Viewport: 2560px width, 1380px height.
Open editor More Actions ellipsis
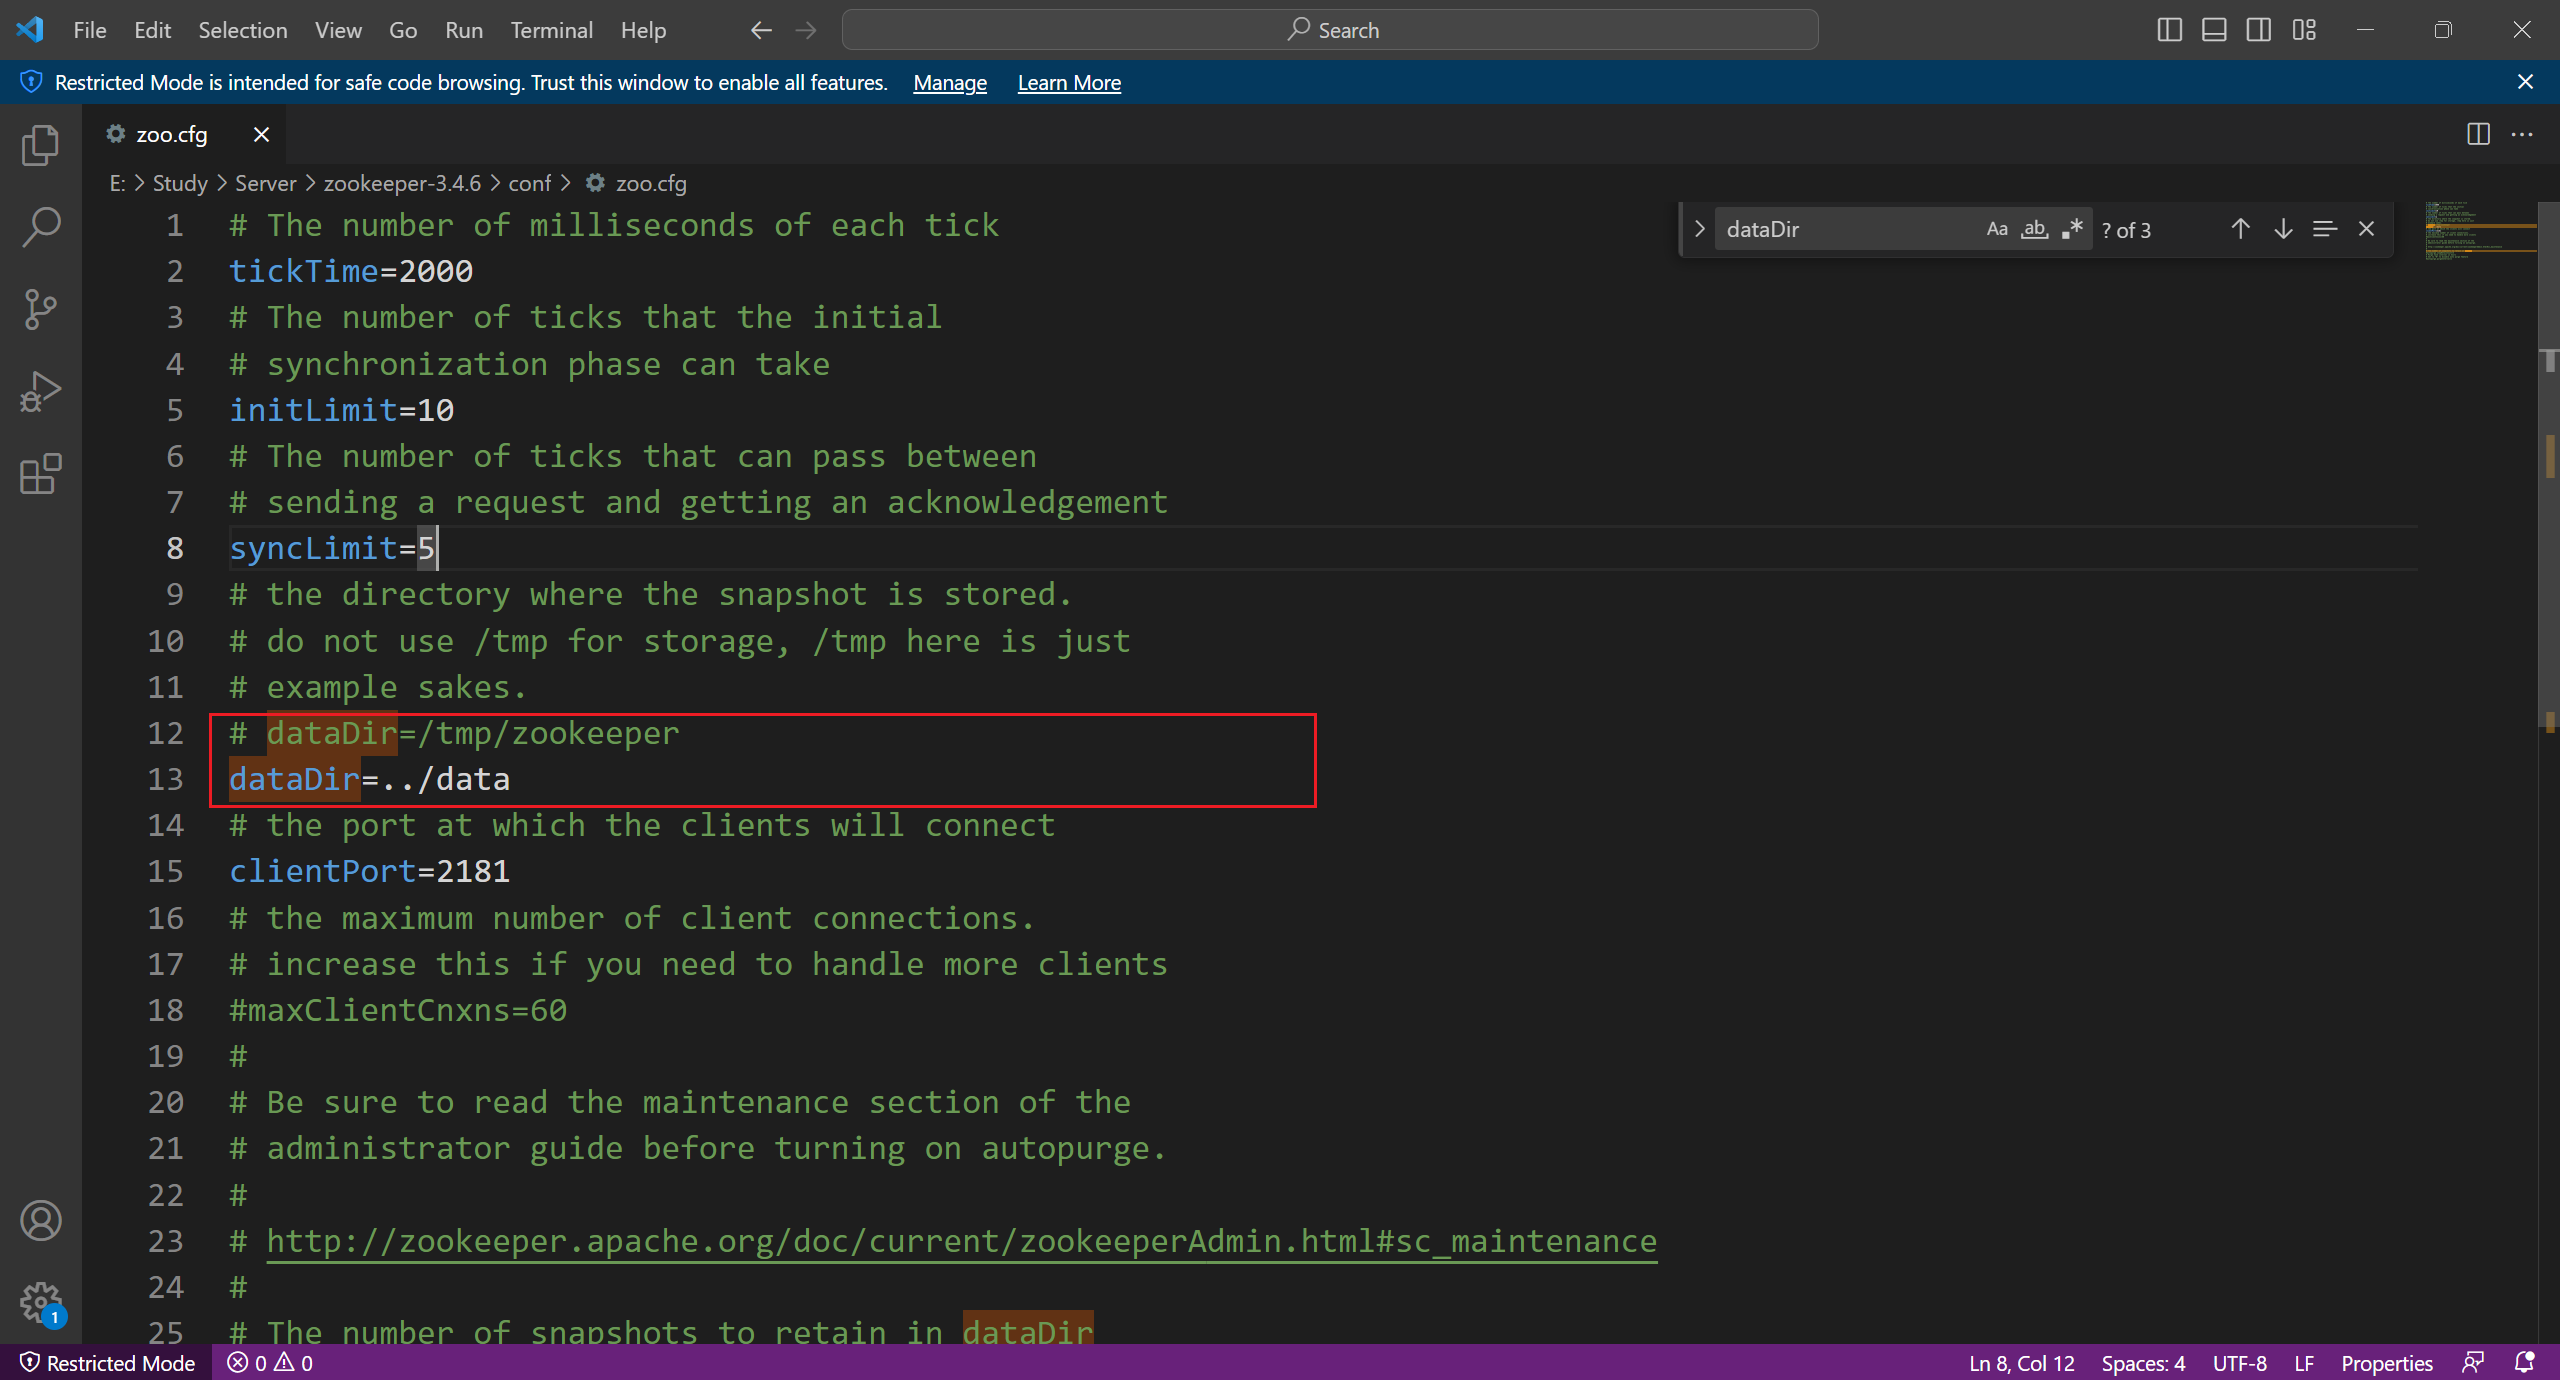2522,134
